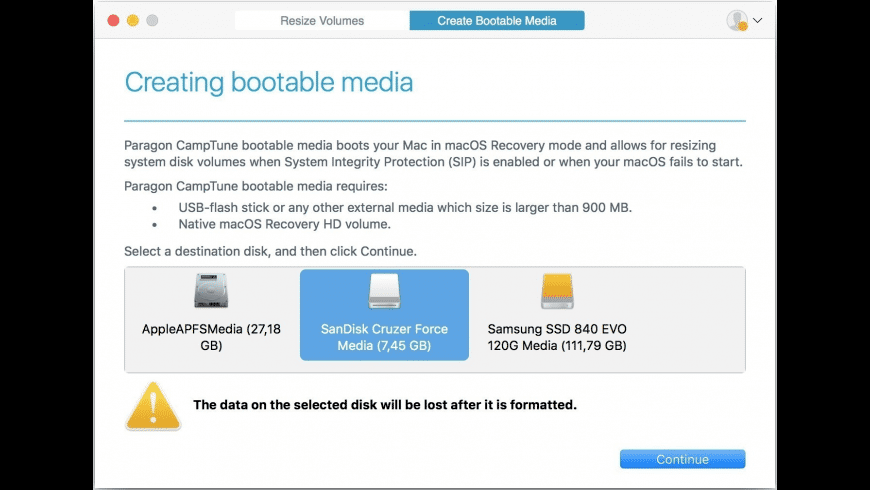Open the user account avatar icon
This screenshot has height=490, width=870.
click(737, 20)
